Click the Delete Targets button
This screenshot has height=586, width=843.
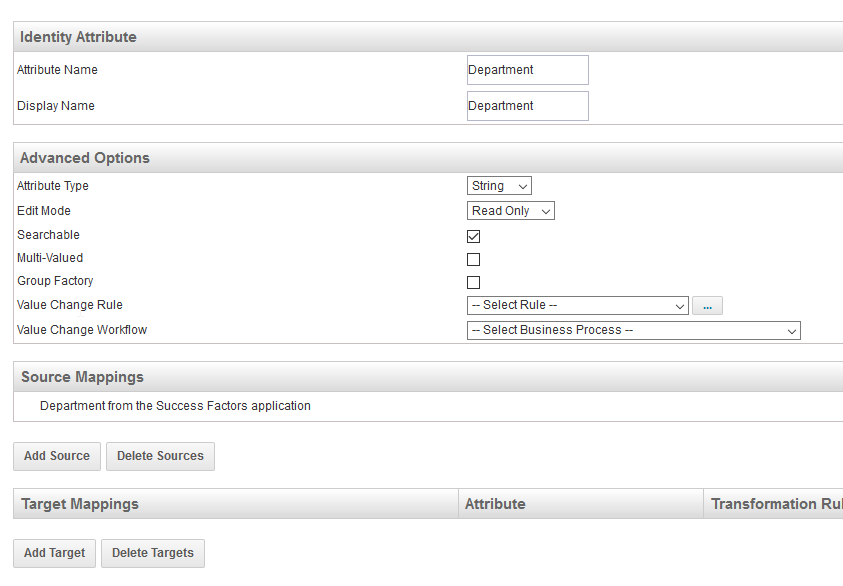[152, 553]
